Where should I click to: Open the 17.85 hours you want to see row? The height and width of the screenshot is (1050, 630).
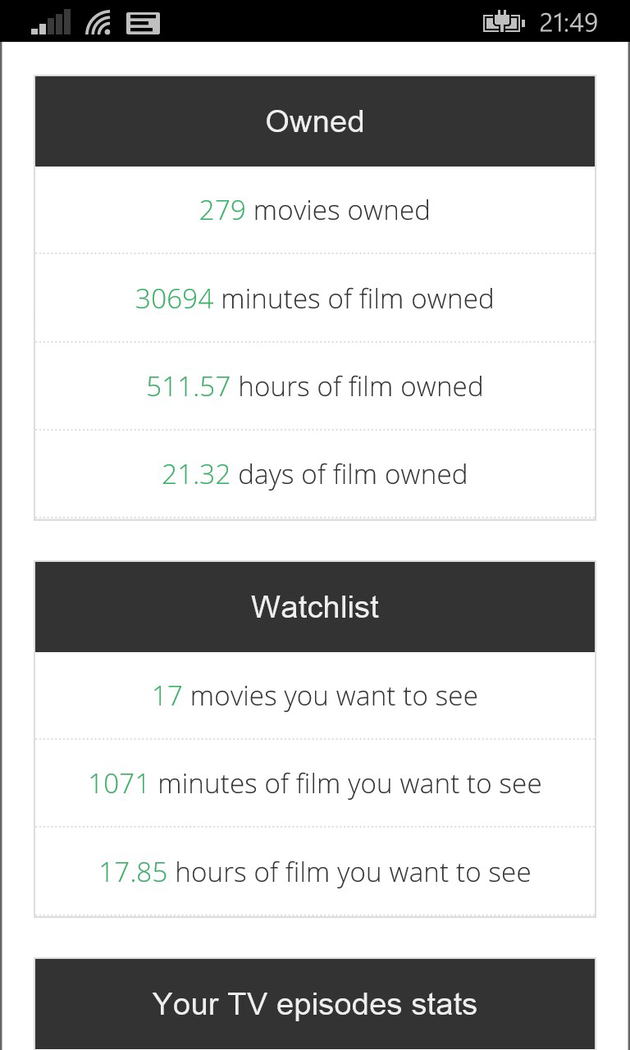pyautogui.click(x=315, y=871)
